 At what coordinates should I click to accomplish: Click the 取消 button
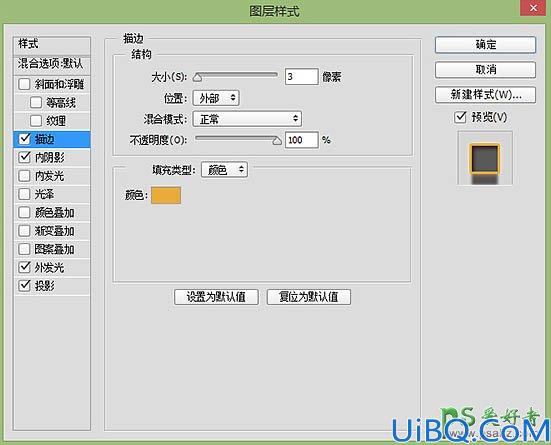[485, 70]
